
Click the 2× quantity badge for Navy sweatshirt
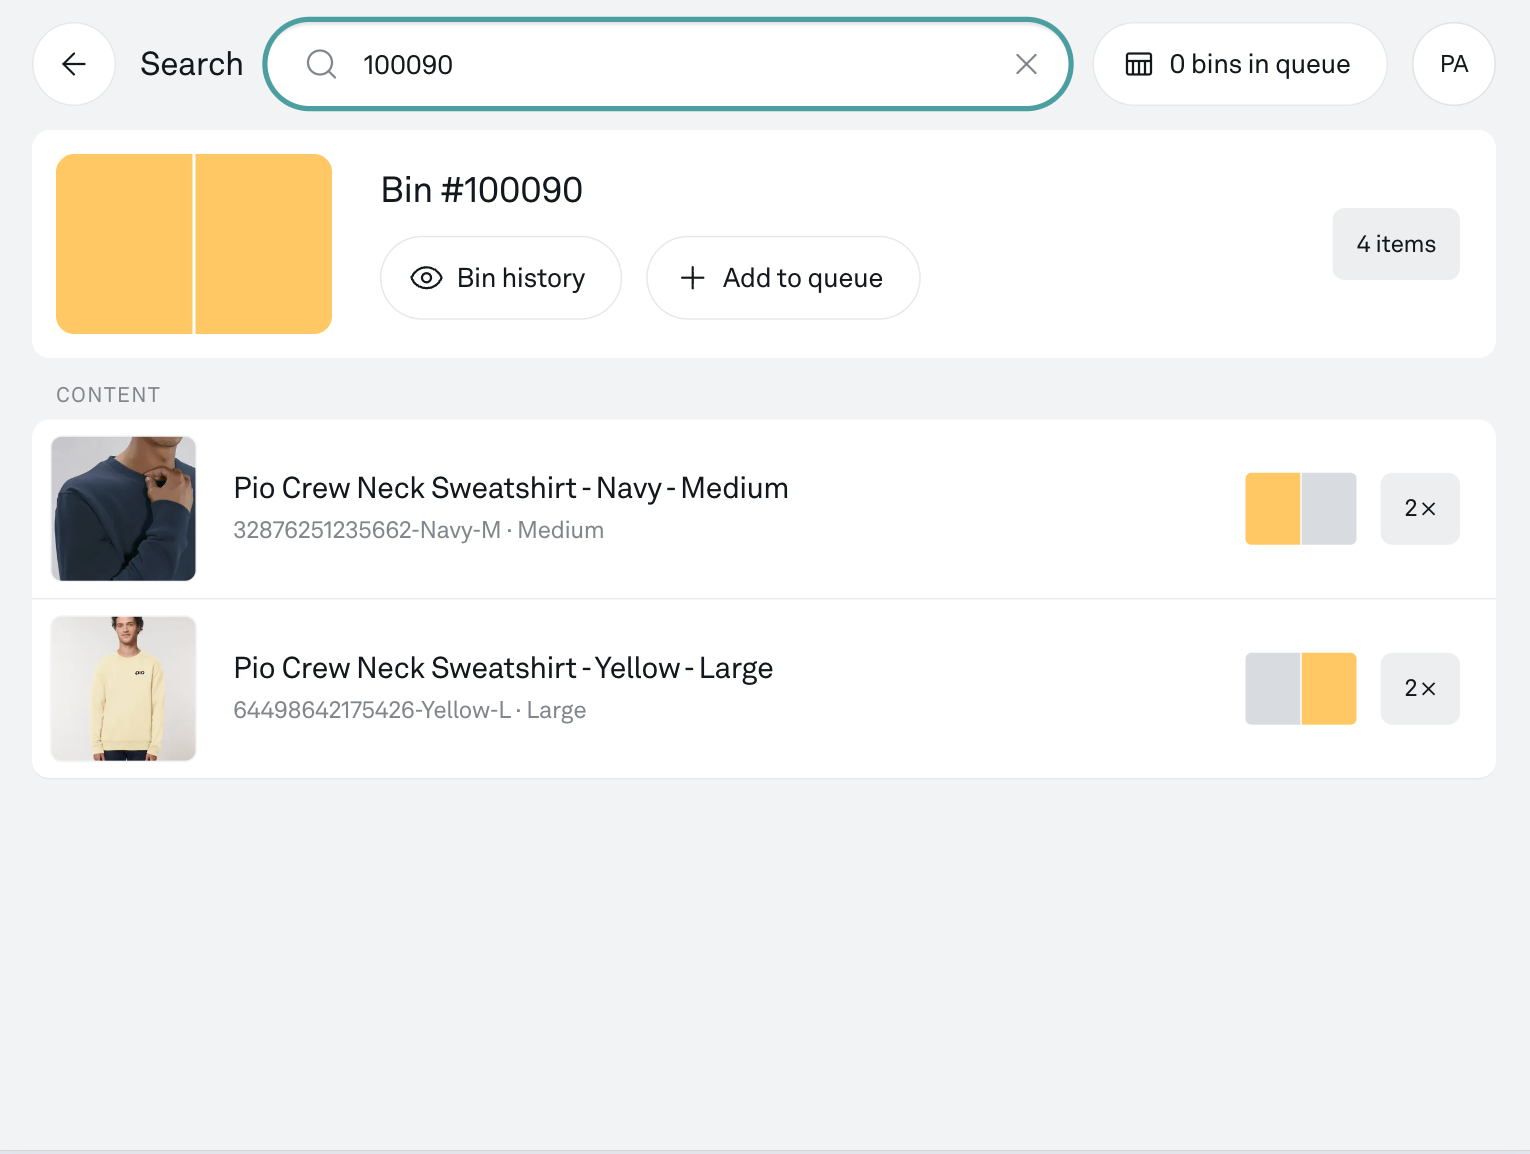point(1419,508)
